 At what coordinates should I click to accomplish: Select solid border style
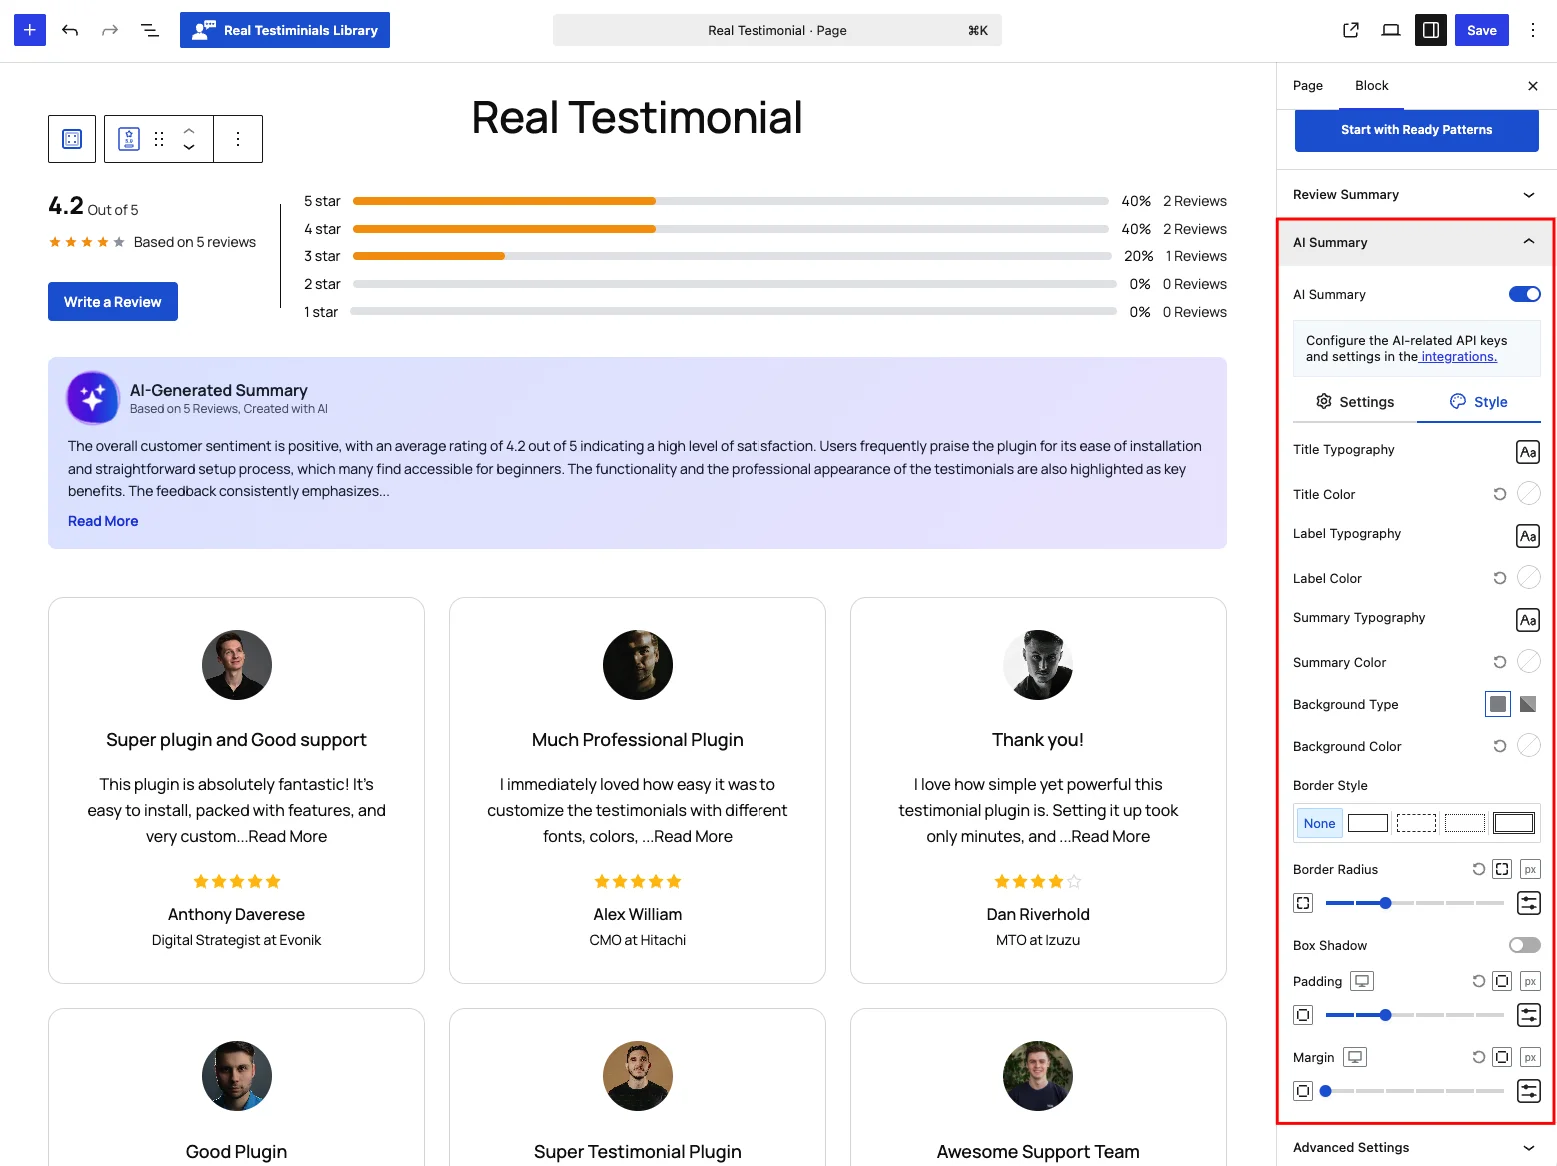point(1368,823)
